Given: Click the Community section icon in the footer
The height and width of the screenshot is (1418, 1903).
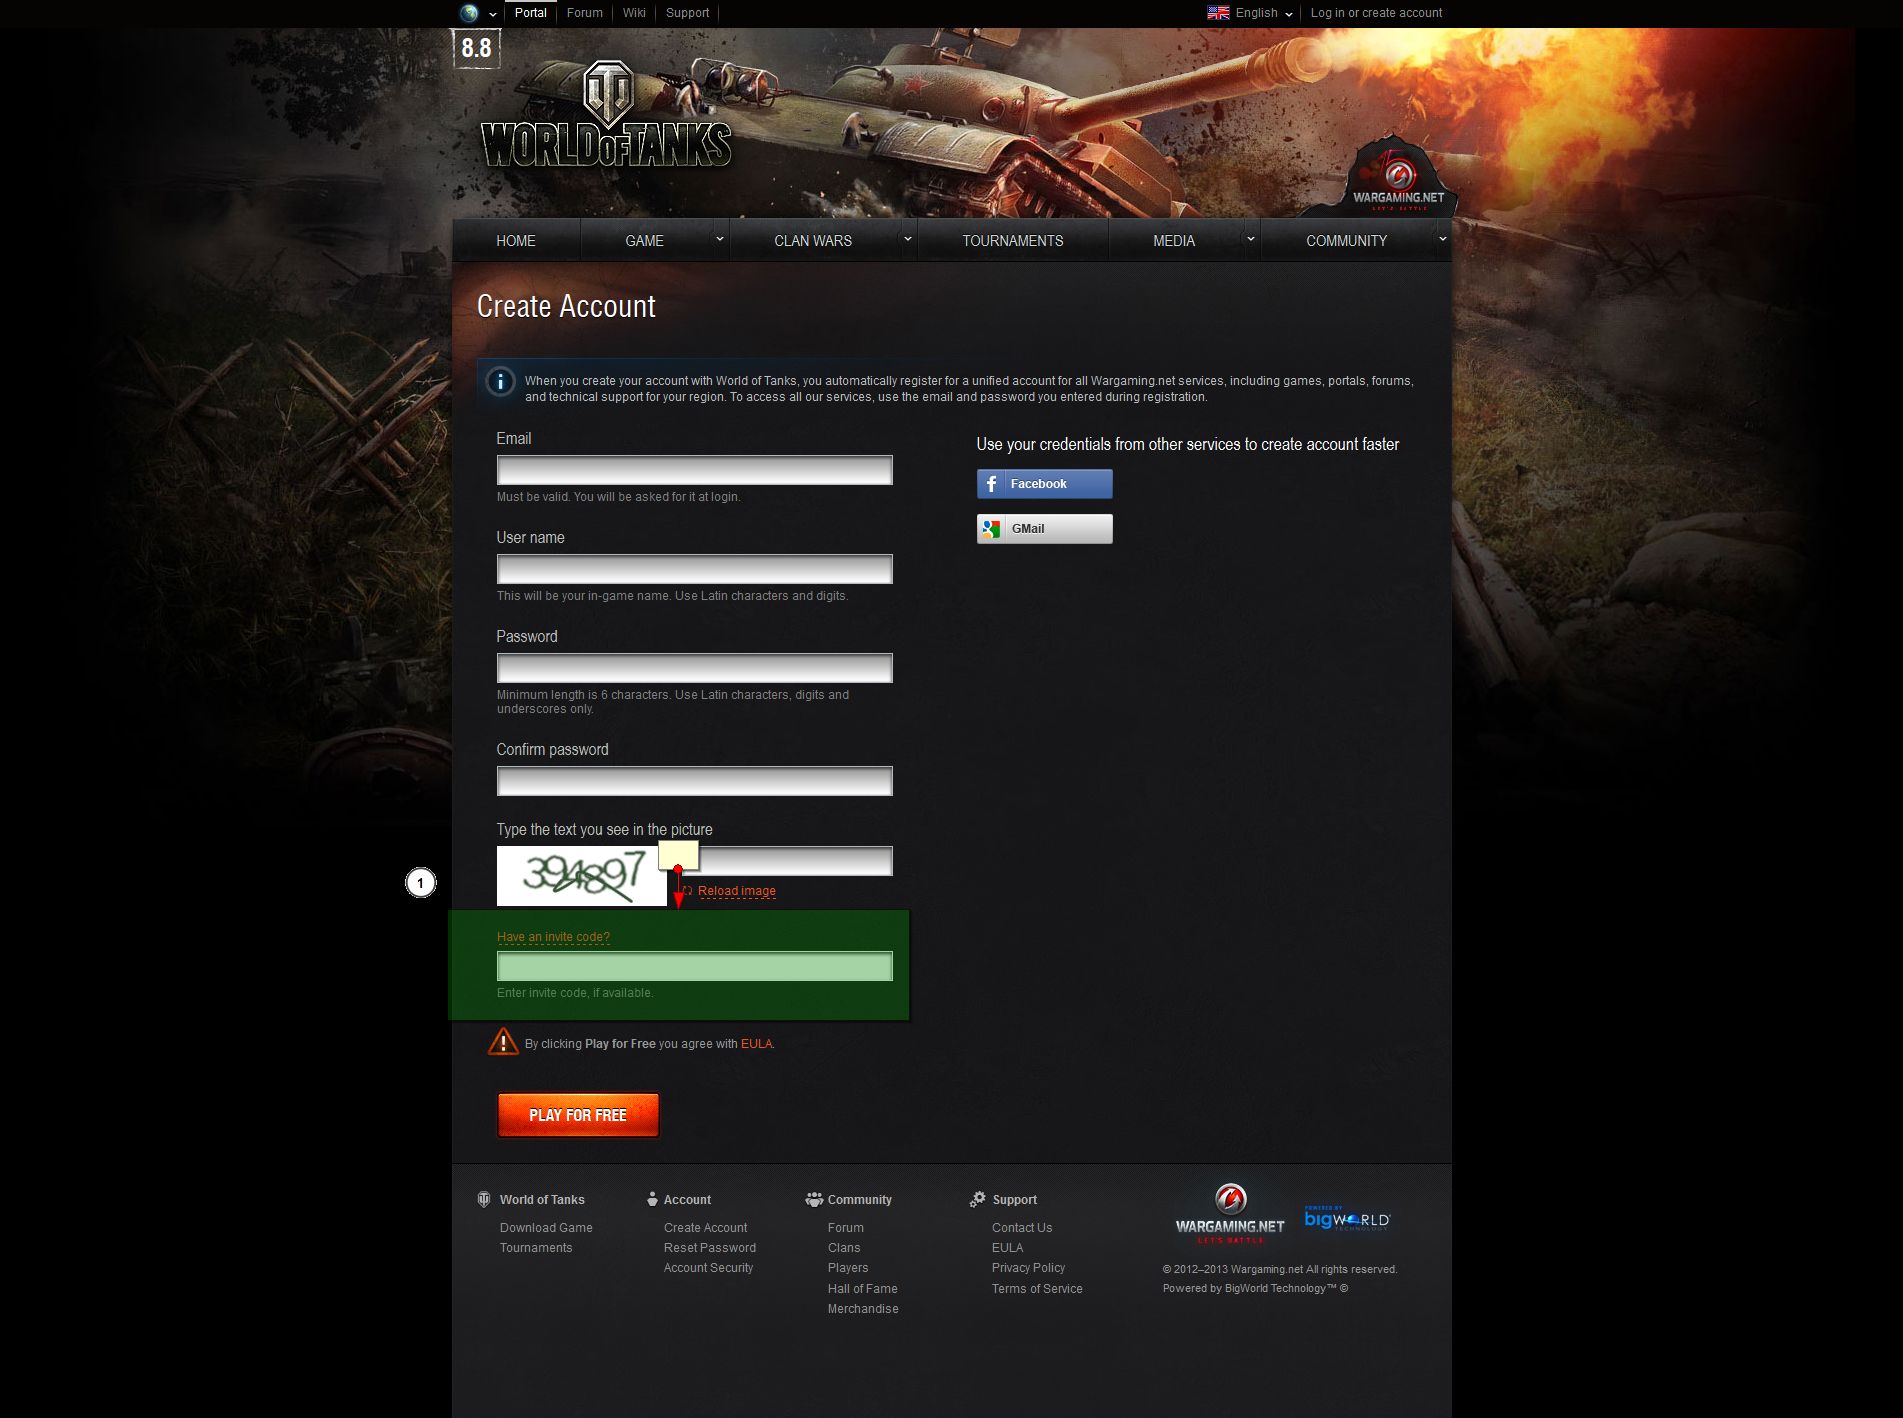Looking at the screenshot, I should tap(812, 1199).
